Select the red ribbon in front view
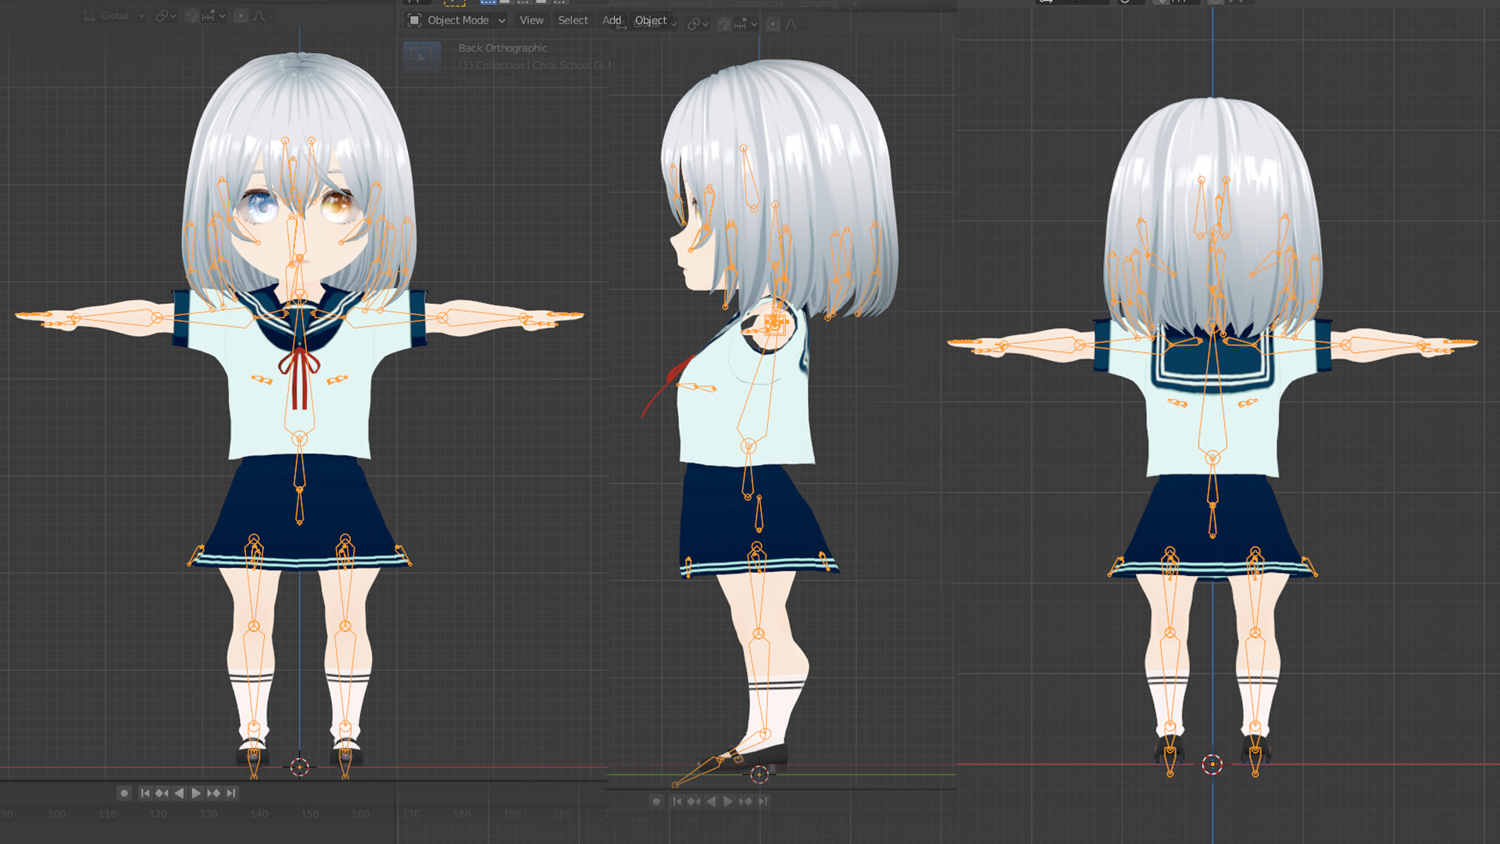Image resolution: width=1500 pixels, height=844 pixels. [x=299, y=376]
